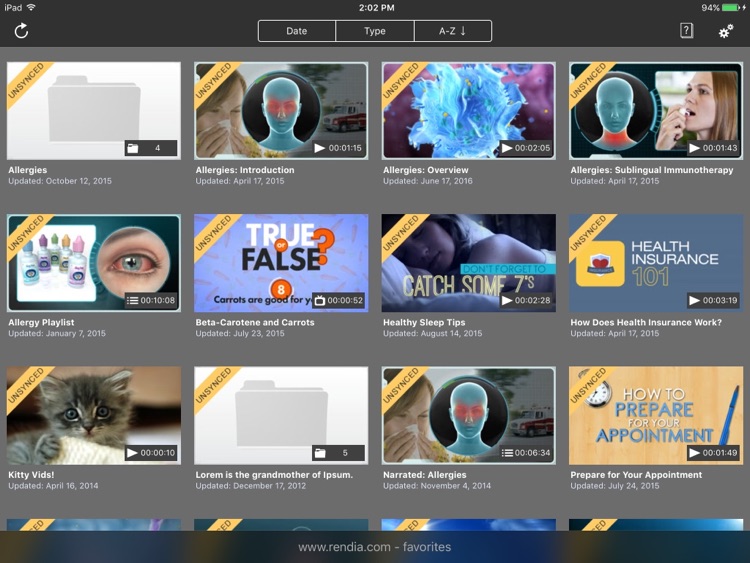Select 'Prepare for Your Appointment' title
750x563 pixels.
[636, 475]
